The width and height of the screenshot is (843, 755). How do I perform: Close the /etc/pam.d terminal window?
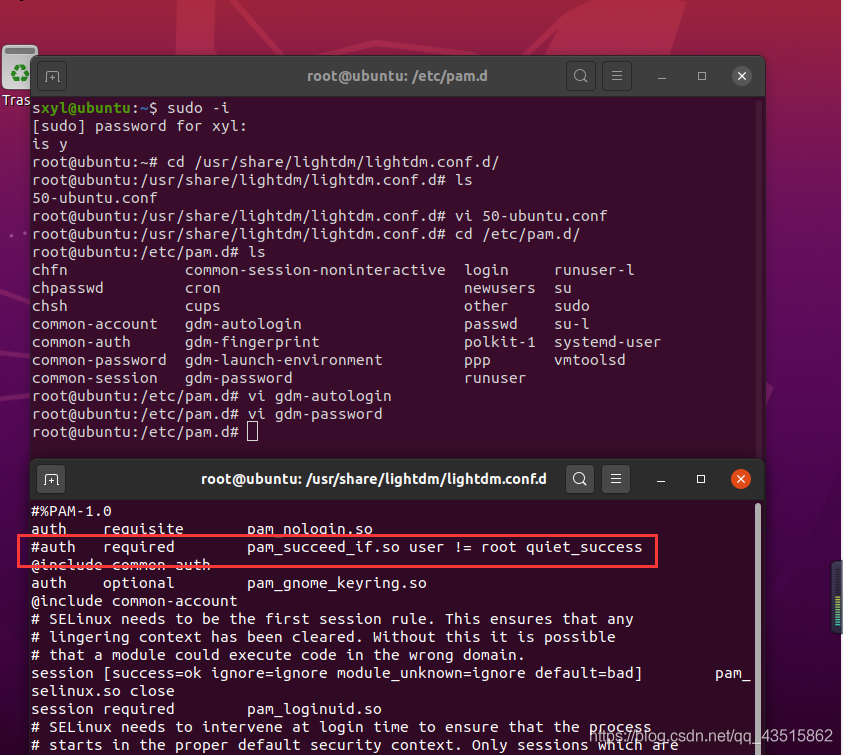(741, 76)
